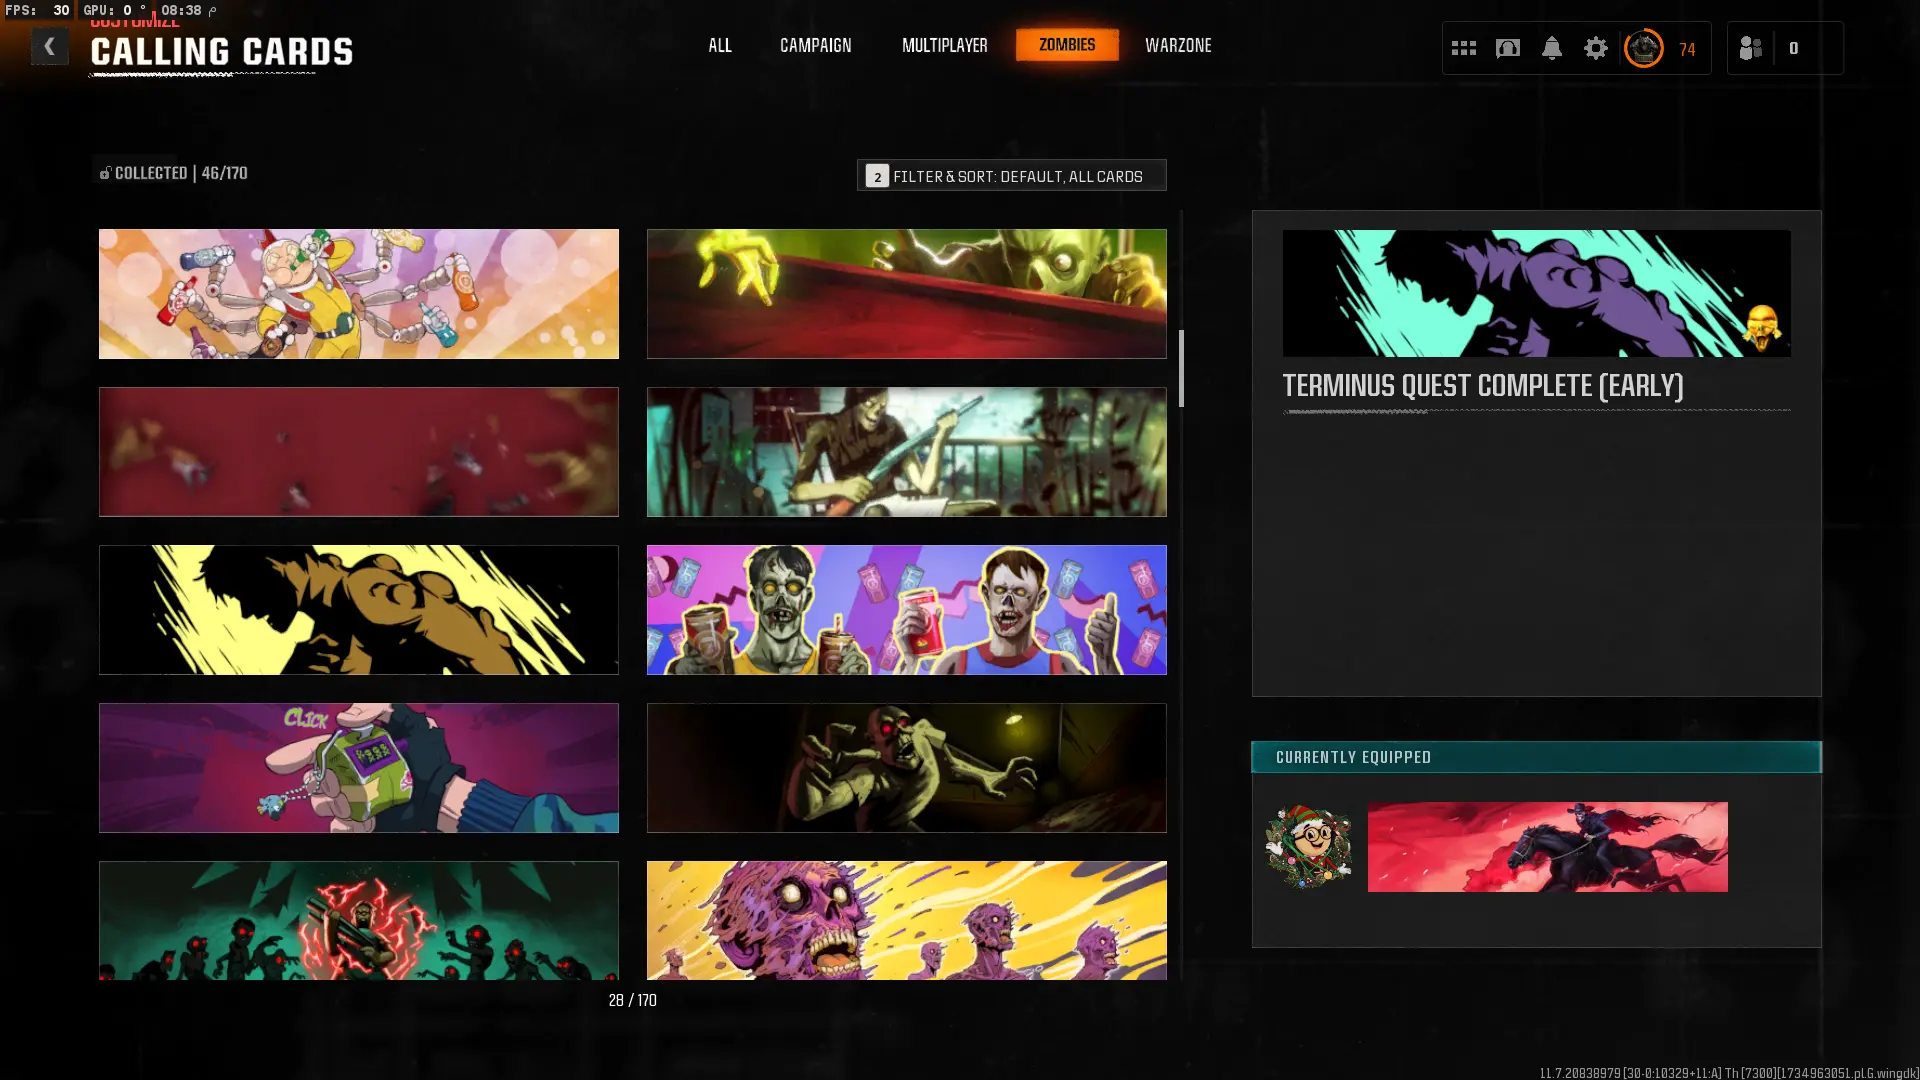Click the equipped elf emblem icon
1920x1080 pixels.
(x=1308, y=846)
